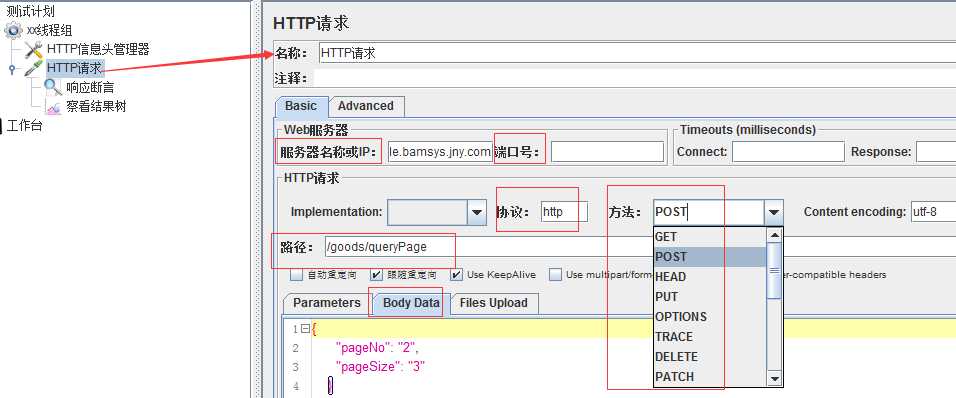
Task: Select 响应断言 tree item
Action: [x=90, y=88]
